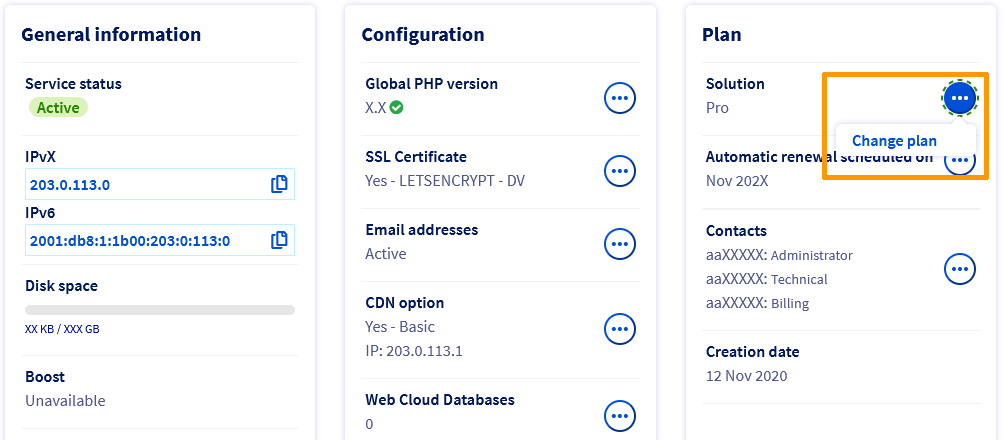1006x441 pixels.
Task: Click the Solution ellipsis button
Action: click(x=959, y=97)
